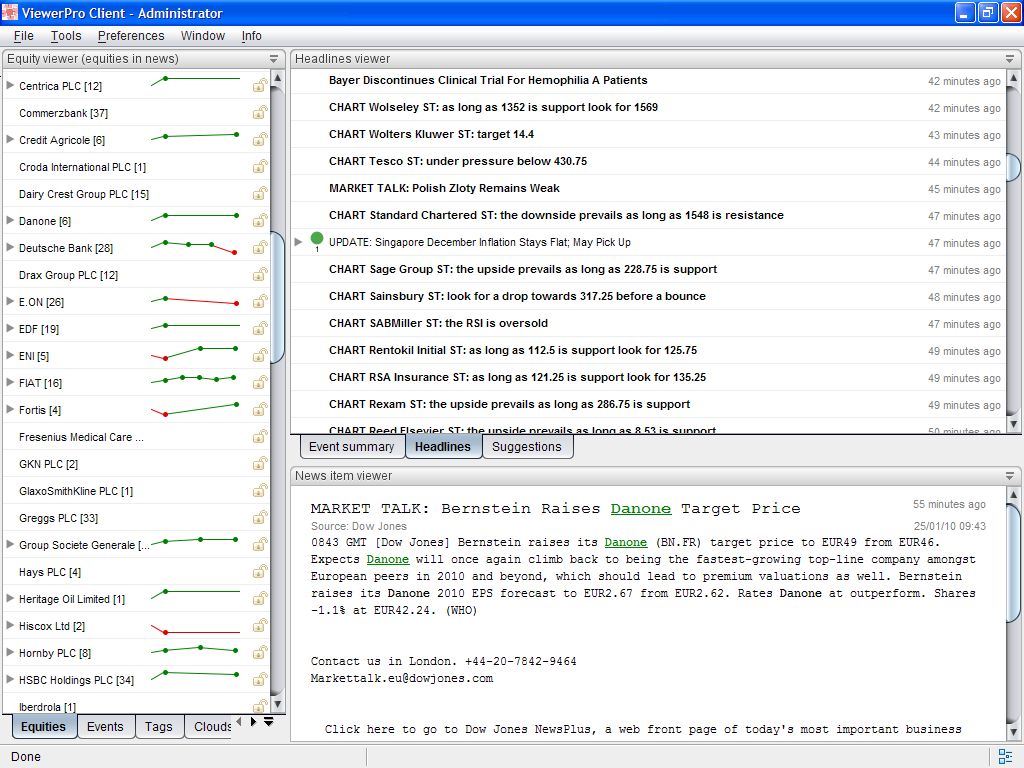Toggle lock icon for GKN PLC row
This screenshot has width=1024, height=768.
pos(260,464)
